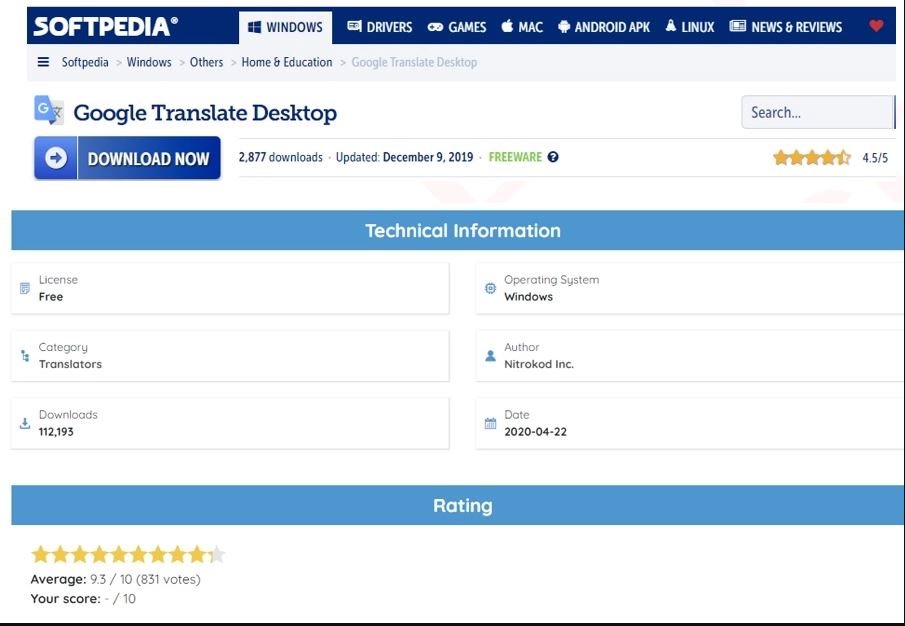Click the Google Translate Desktop app icon
Image resolution: width=905 pixels, height=626 pixels.
coord(49,111)
